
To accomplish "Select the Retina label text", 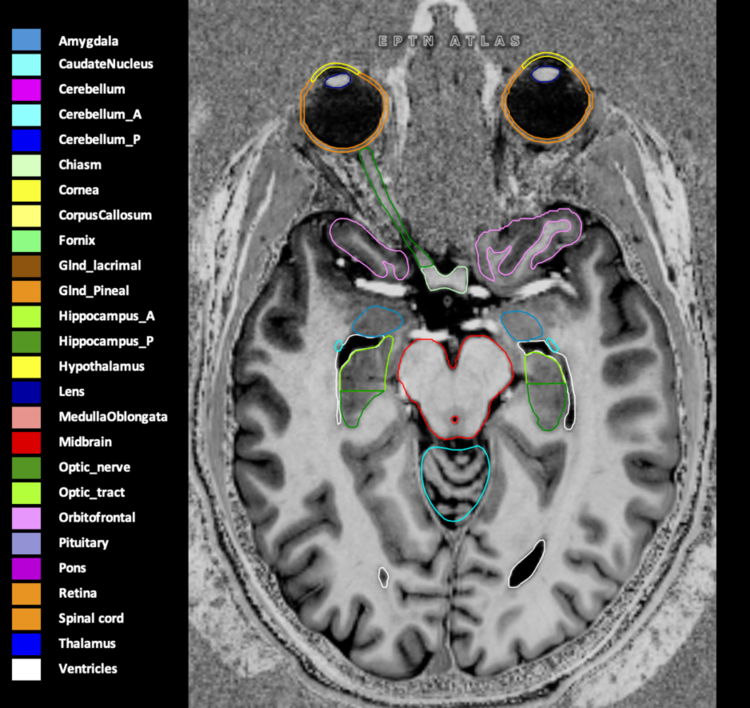I will 77,593.
